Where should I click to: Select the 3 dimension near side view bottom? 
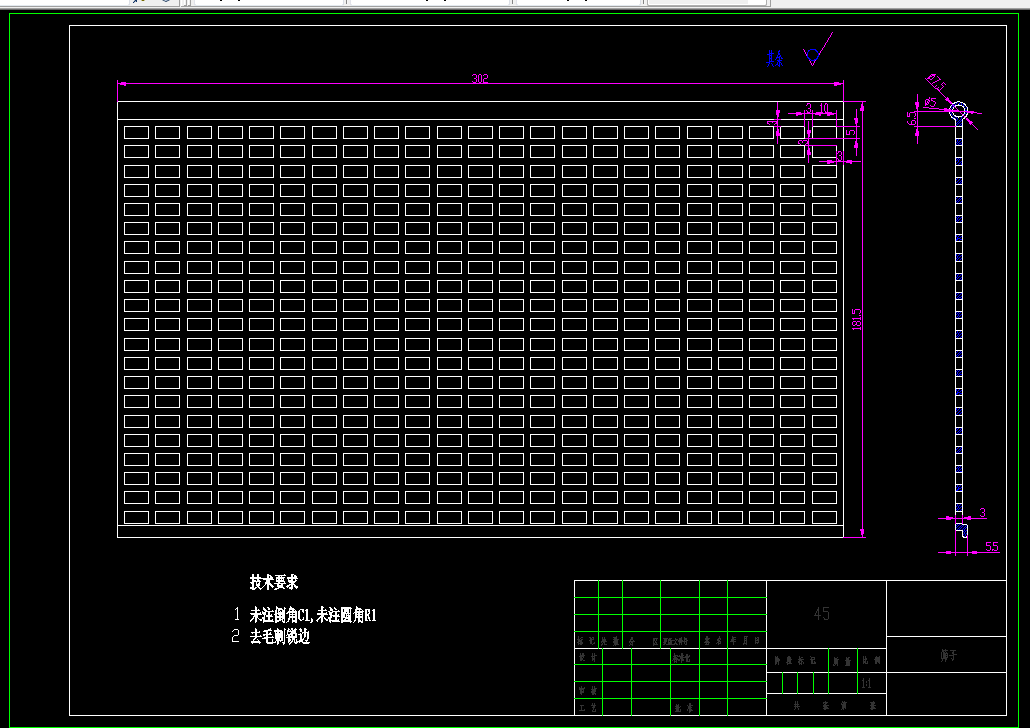click(983, 513)
